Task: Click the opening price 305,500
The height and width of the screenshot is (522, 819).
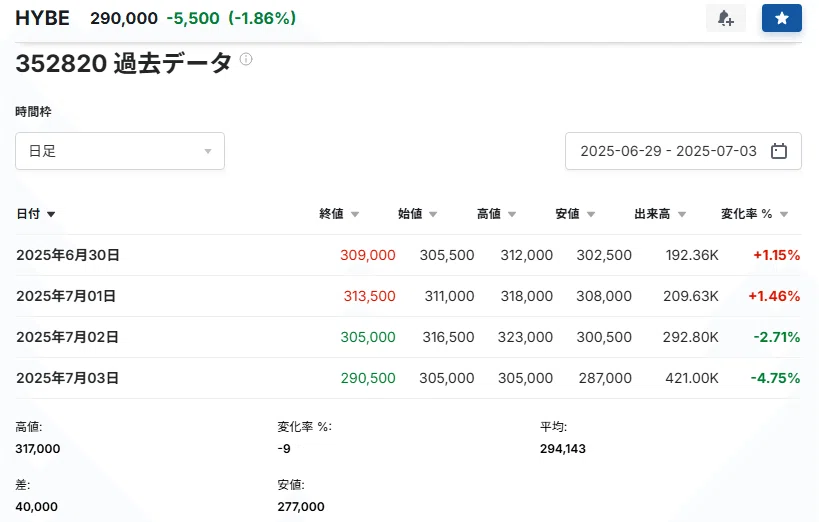Action: (447, 255)
